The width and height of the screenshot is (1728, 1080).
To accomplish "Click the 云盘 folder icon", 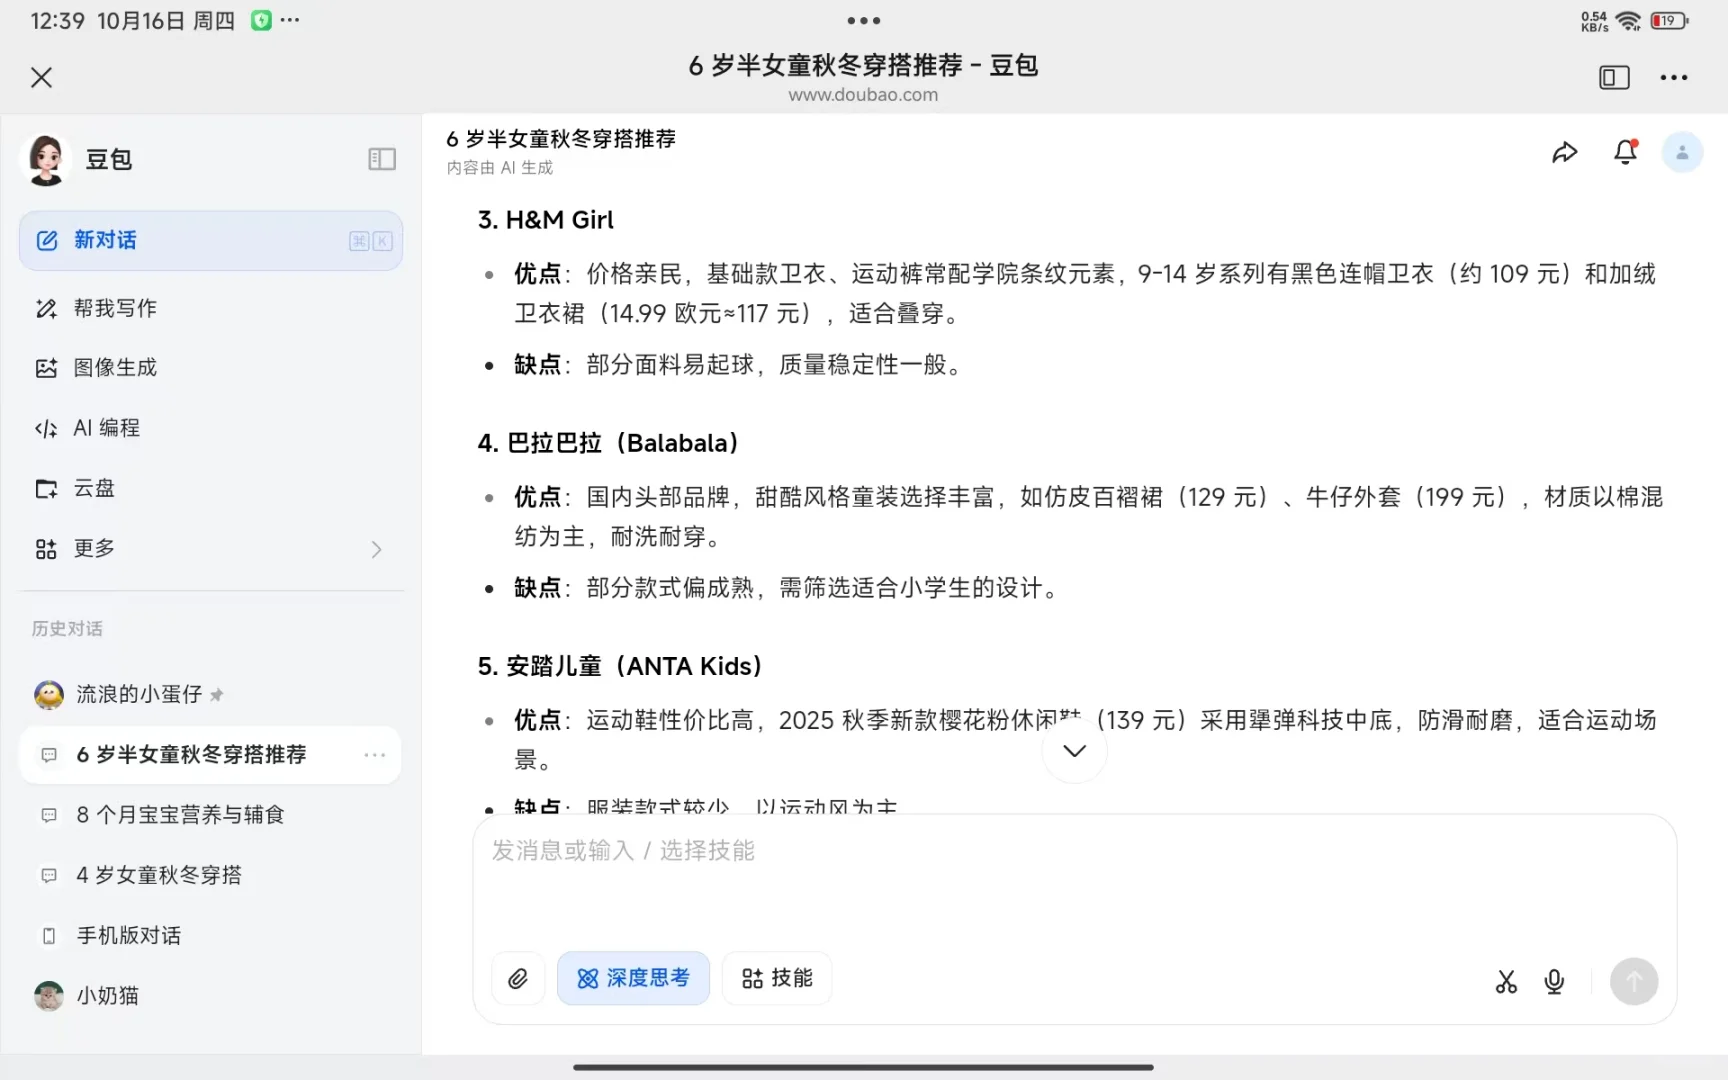I will click(x=47, y=488).
